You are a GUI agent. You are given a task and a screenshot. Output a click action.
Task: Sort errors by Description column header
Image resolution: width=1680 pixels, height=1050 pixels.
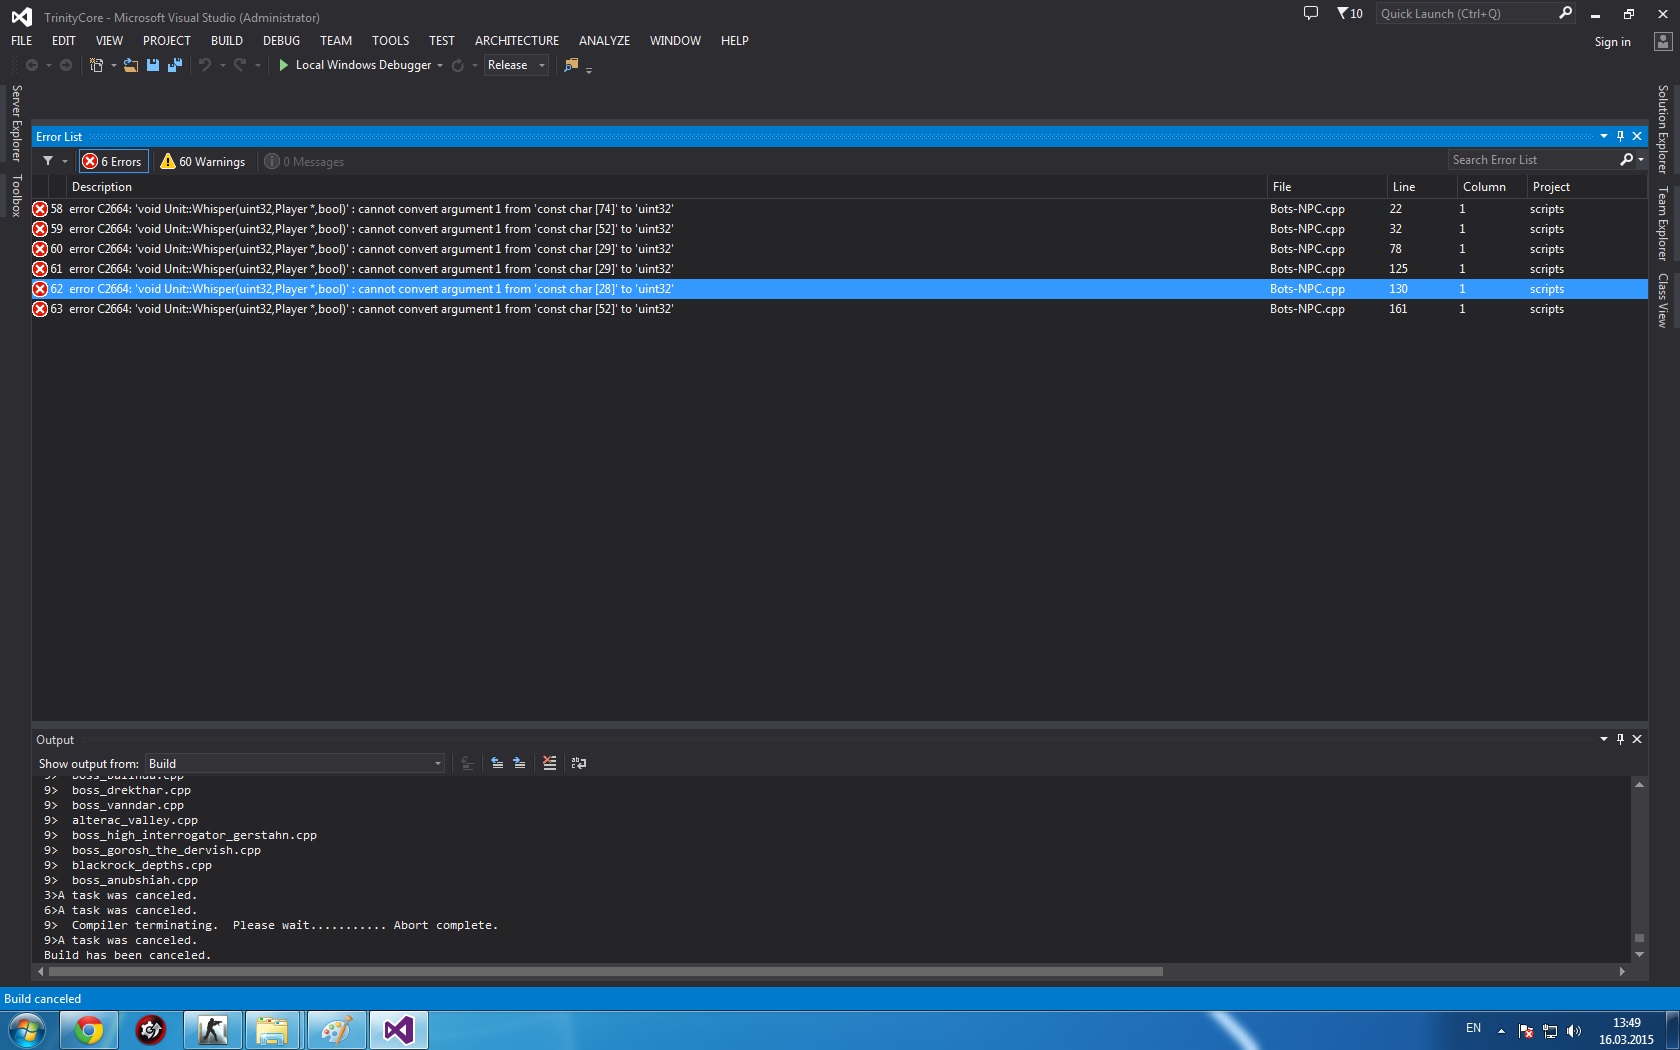pyautogui.click(x=667, y=187)
